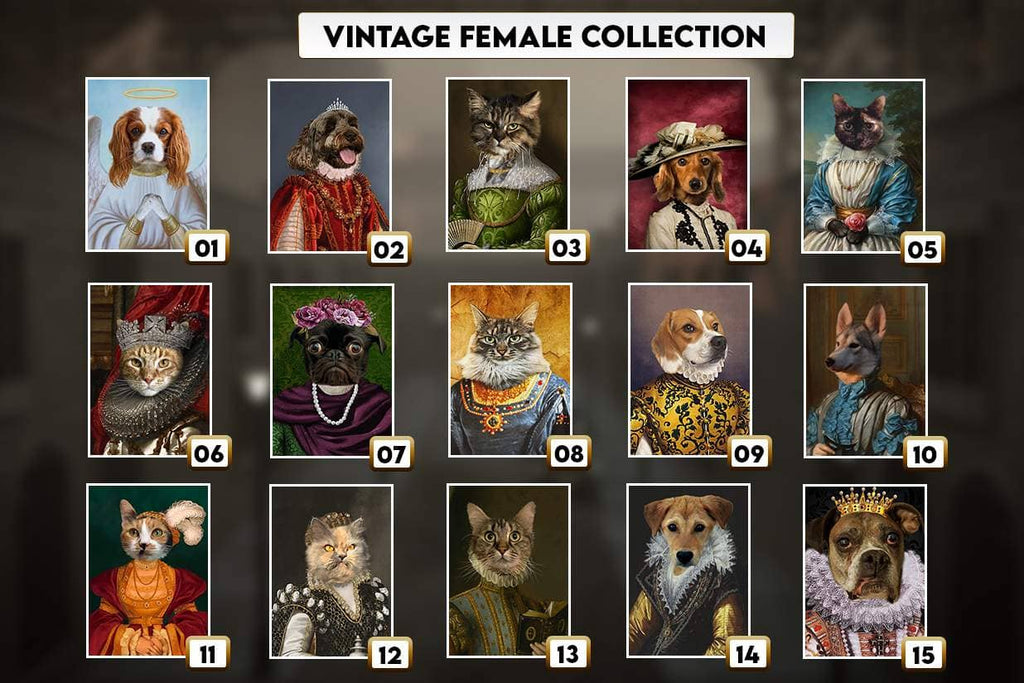1024x683 pixels.
Task: Click the number badge 11
Action: (x=208, y=653)
